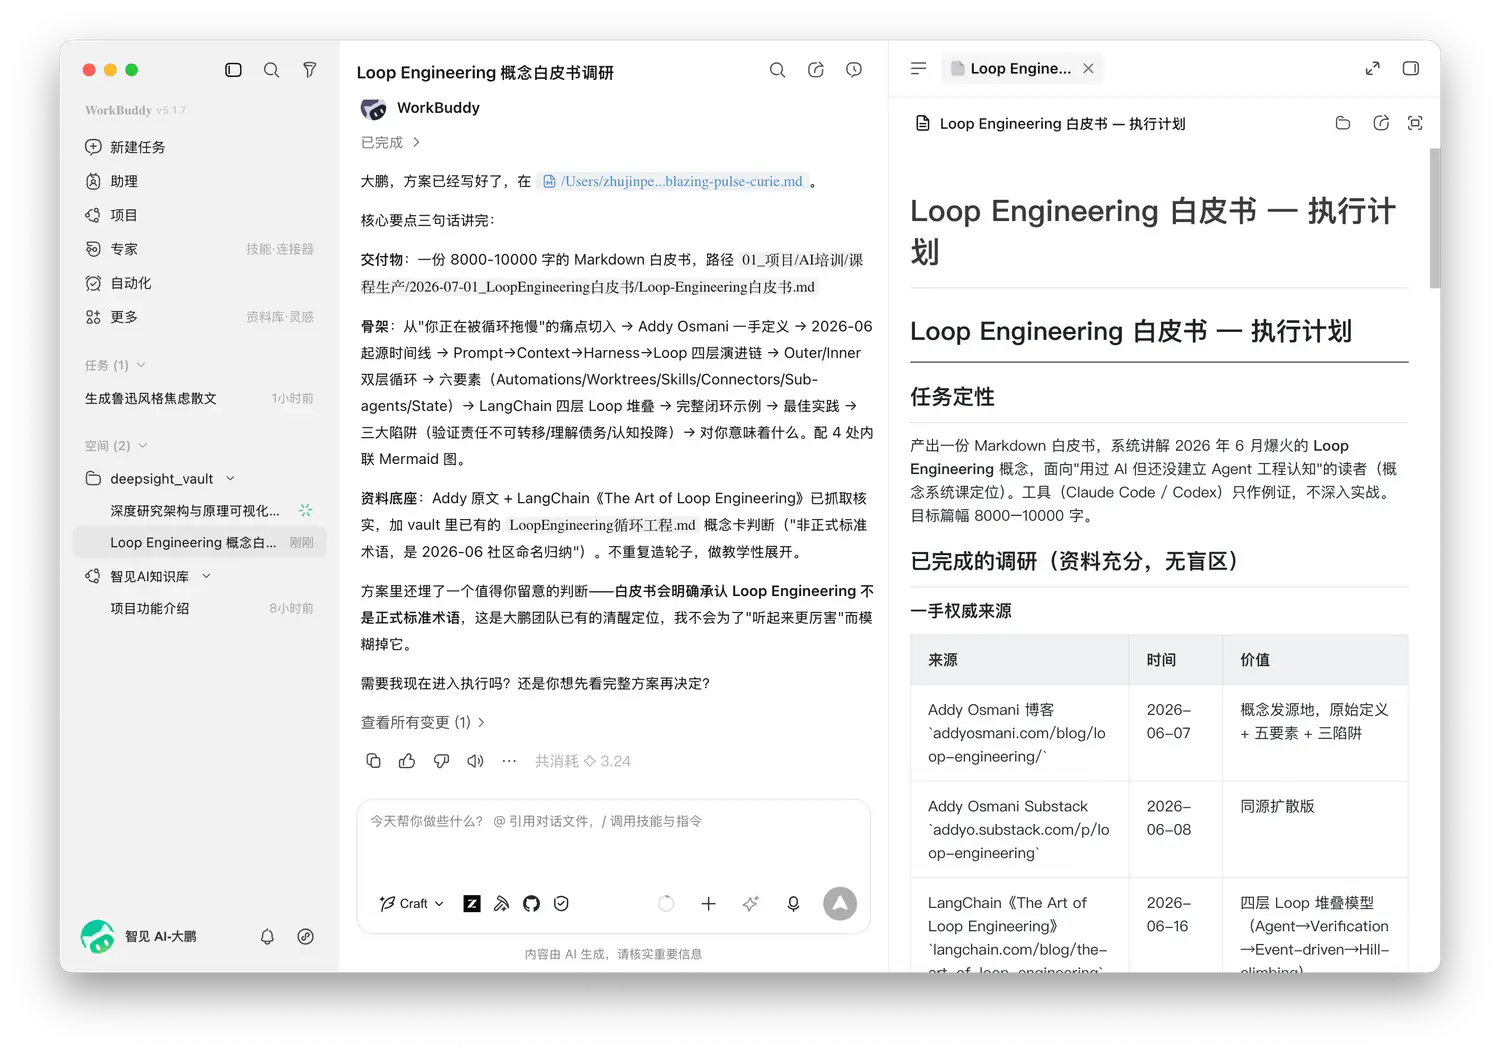This screenshot has height=1051, width=1500.
Task: Open the preview panel outline list icon
Action: pos(918,68)
